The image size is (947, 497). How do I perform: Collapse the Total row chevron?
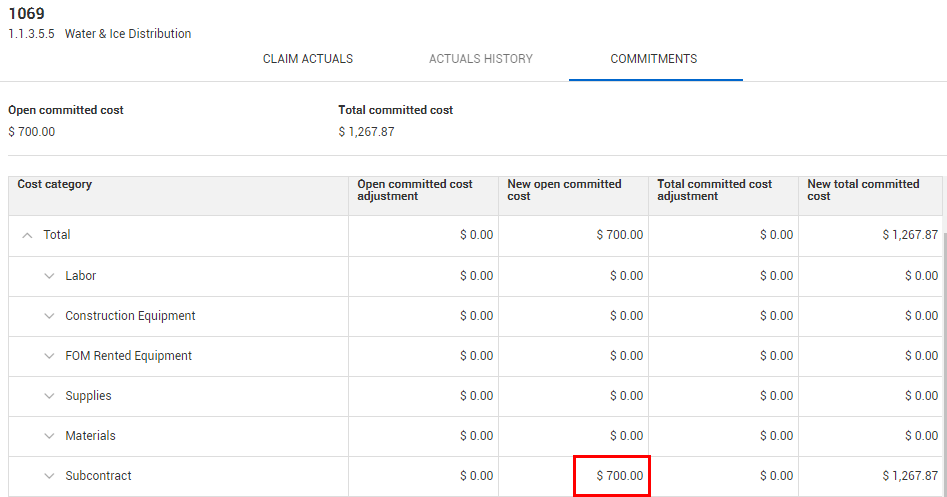coord(27,235)
